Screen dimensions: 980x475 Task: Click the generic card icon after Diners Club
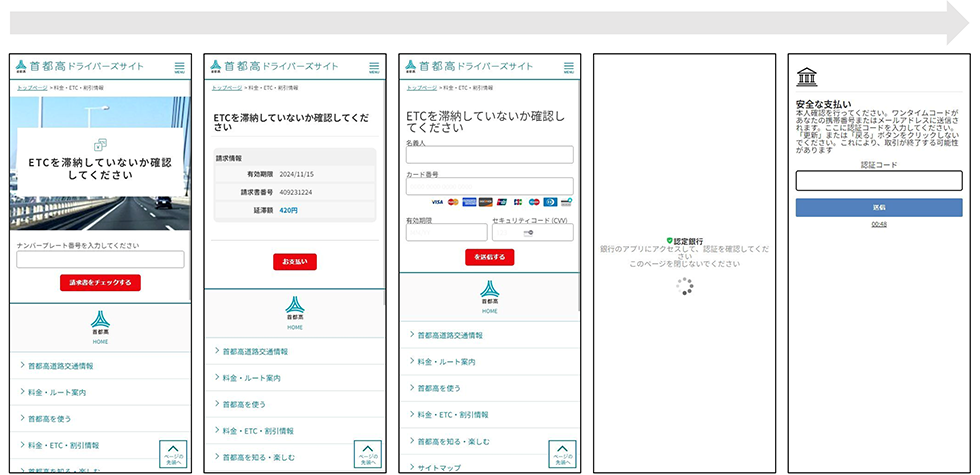[566, 202]
